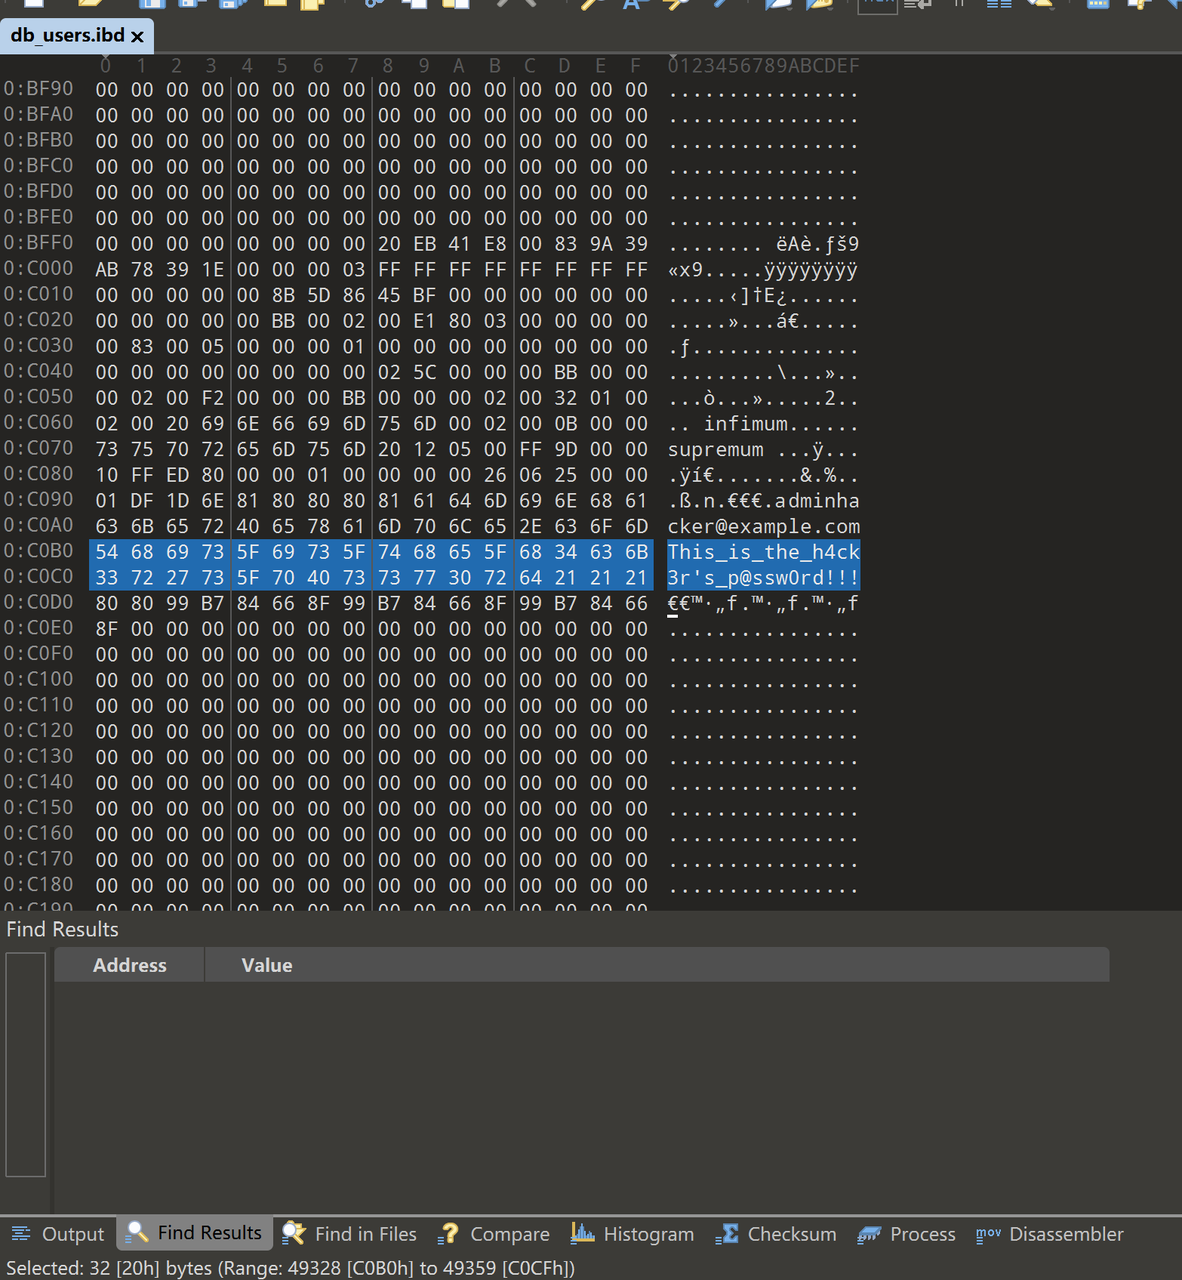This screenshot has width=1182, height=1280.
Task: Click the 'cker@example.com' ASCII text
Action: point(763,526)
